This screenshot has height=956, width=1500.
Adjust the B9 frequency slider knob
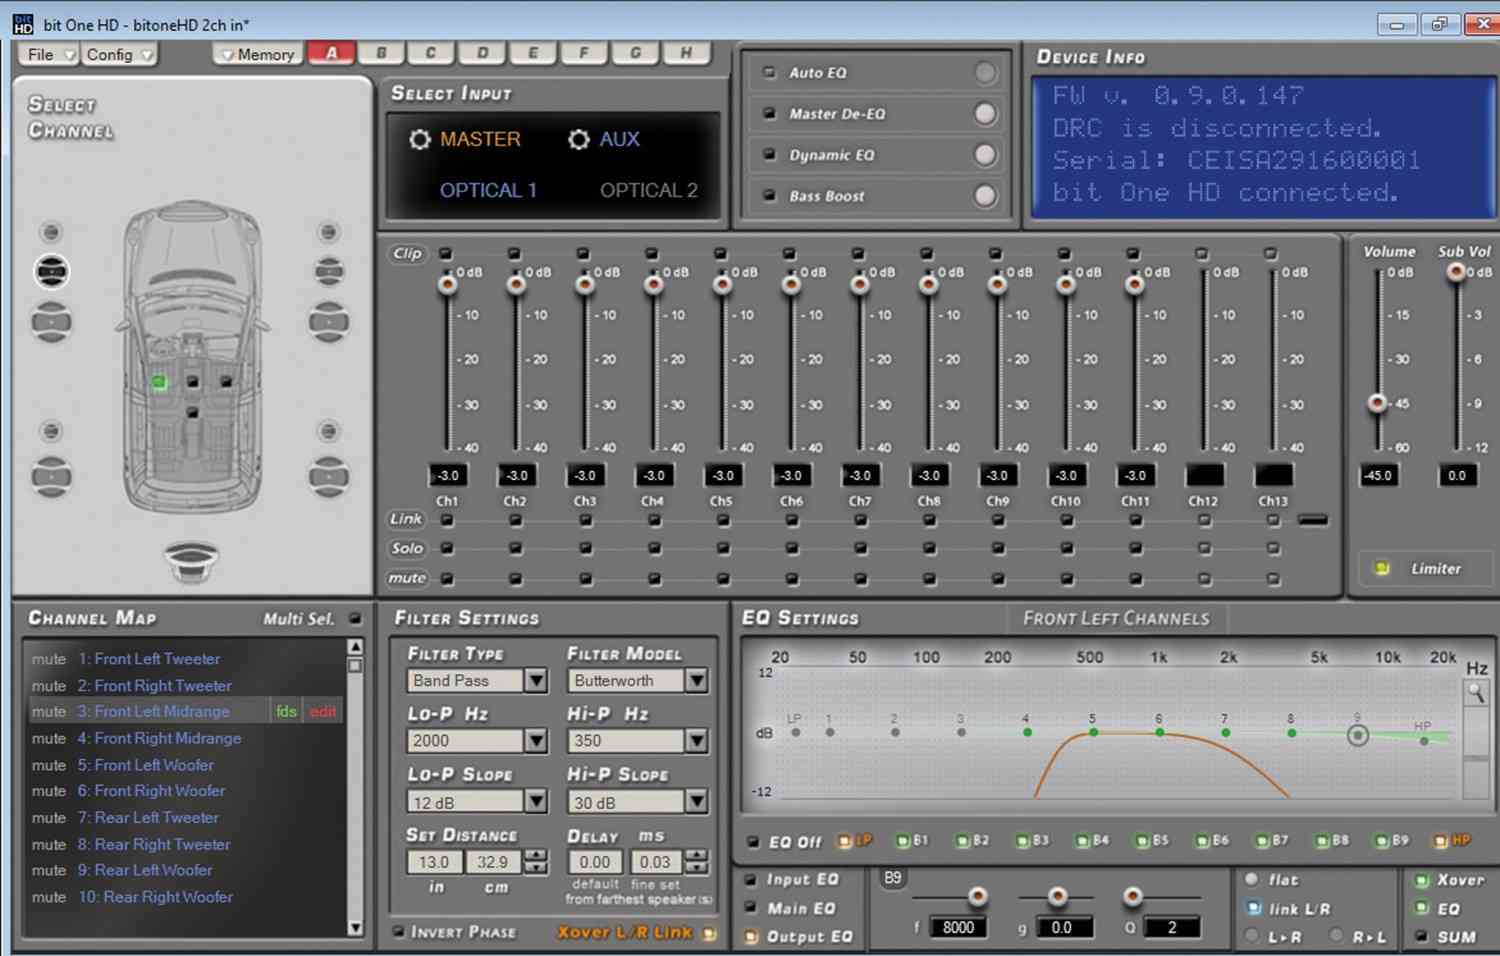(978, 896)
